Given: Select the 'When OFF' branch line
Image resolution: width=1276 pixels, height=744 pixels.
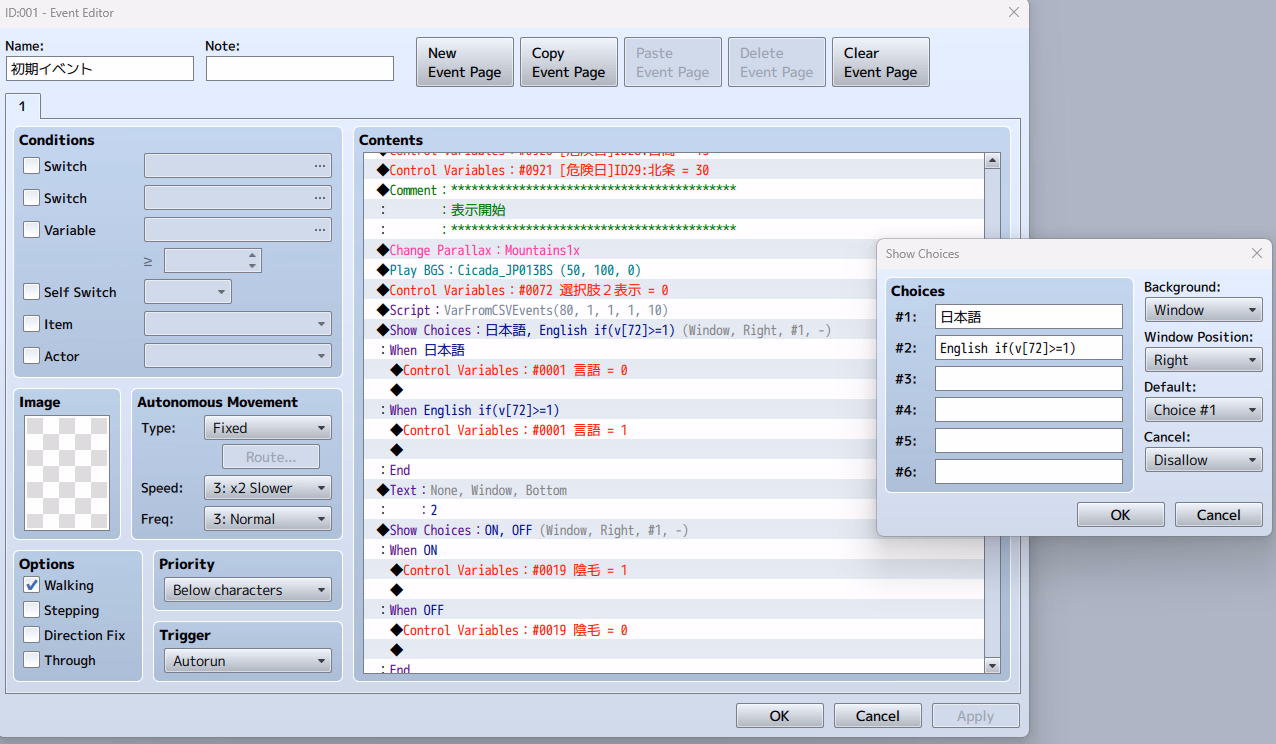Looking at the screenshot, I should (x=673, y=610).
